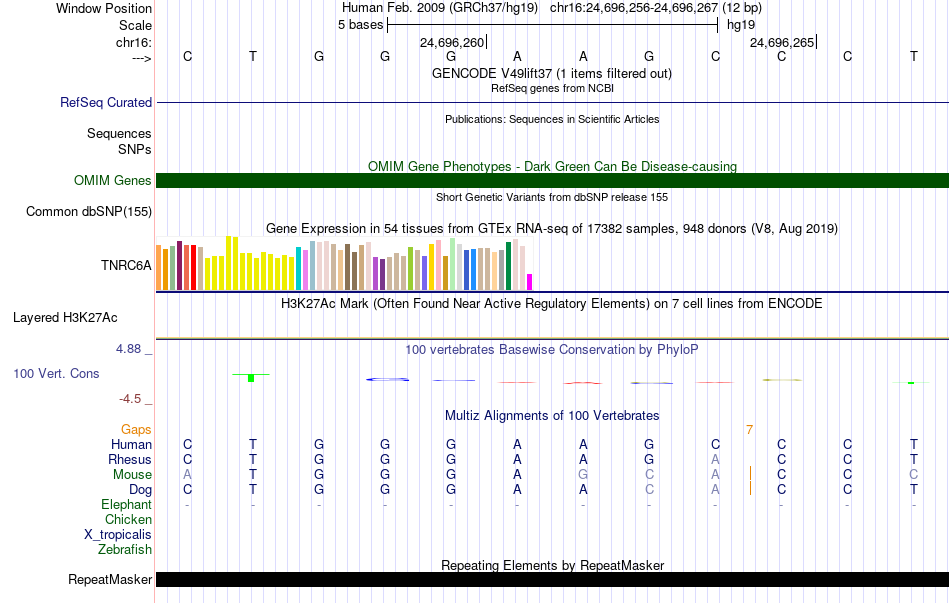950x603 pixels.
Task: Click the magenta bar in GTEx expression chart
Action: 529,282
